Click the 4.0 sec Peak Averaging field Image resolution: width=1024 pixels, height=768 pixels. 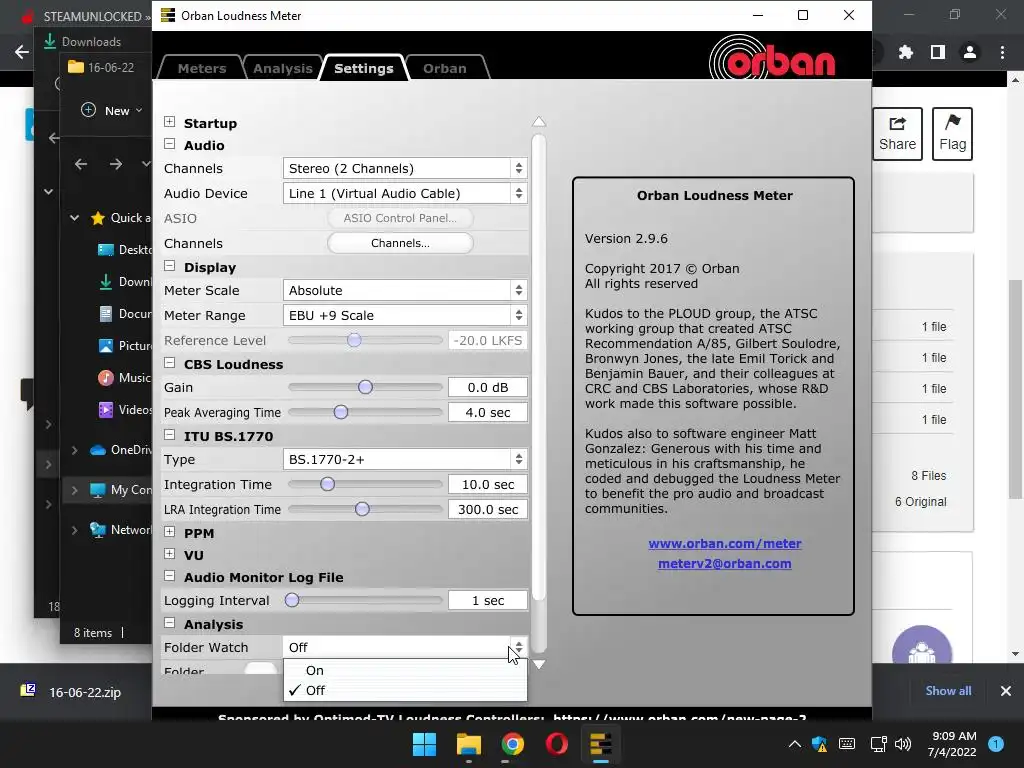click(x=488, y=413)
